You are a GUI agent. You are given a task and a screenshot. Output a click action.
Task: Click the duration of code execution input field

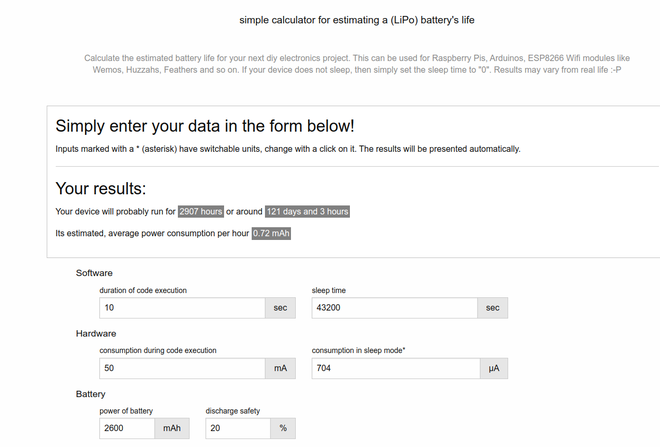click(x=182, y=308)
